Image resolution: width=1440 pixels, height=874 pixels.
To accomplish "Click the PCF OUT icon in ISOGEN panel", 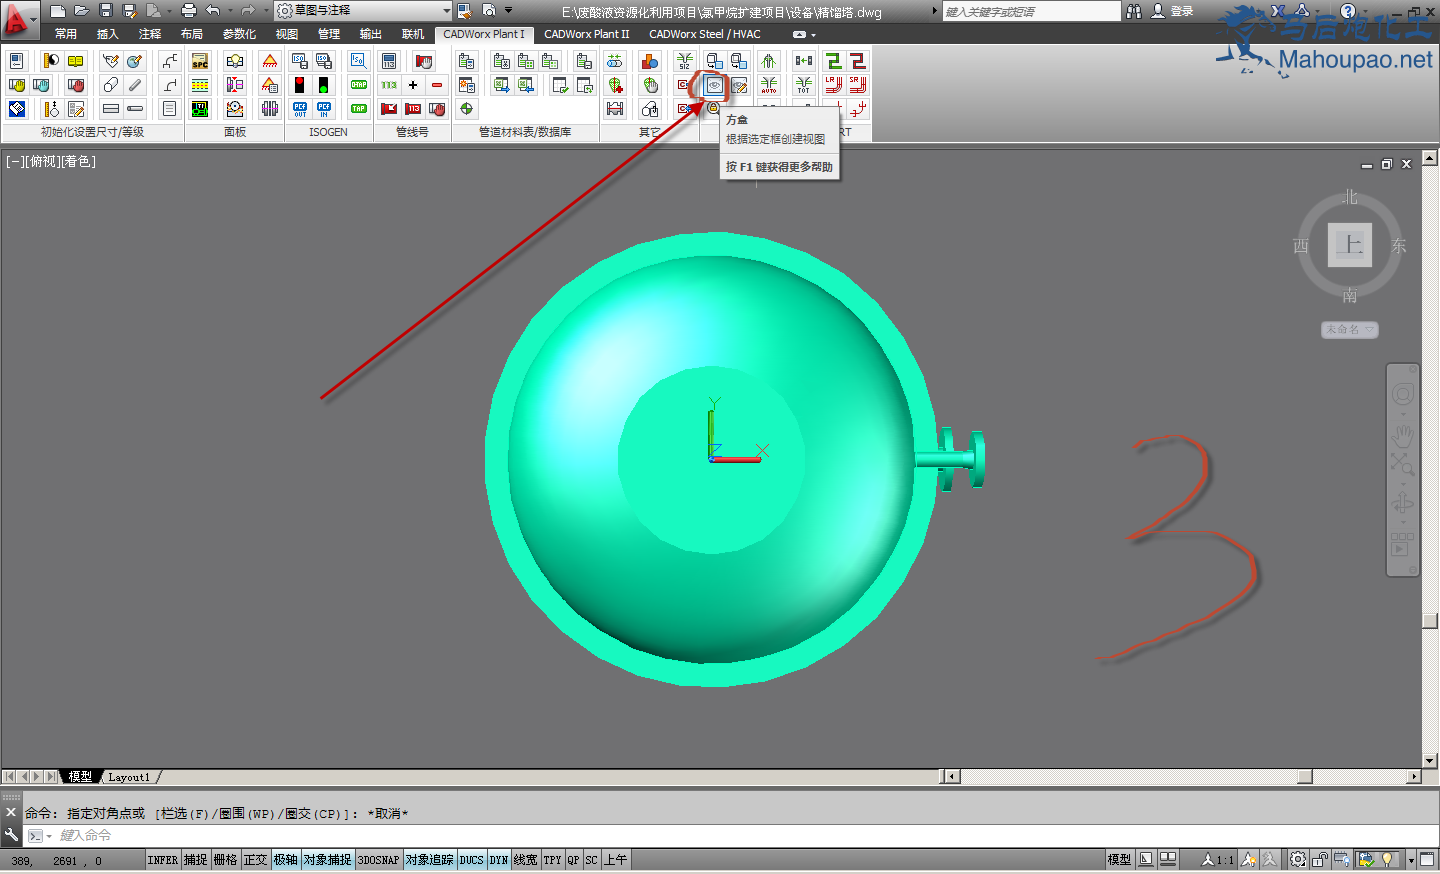I will pyautogui.click(x=300, y=109).
